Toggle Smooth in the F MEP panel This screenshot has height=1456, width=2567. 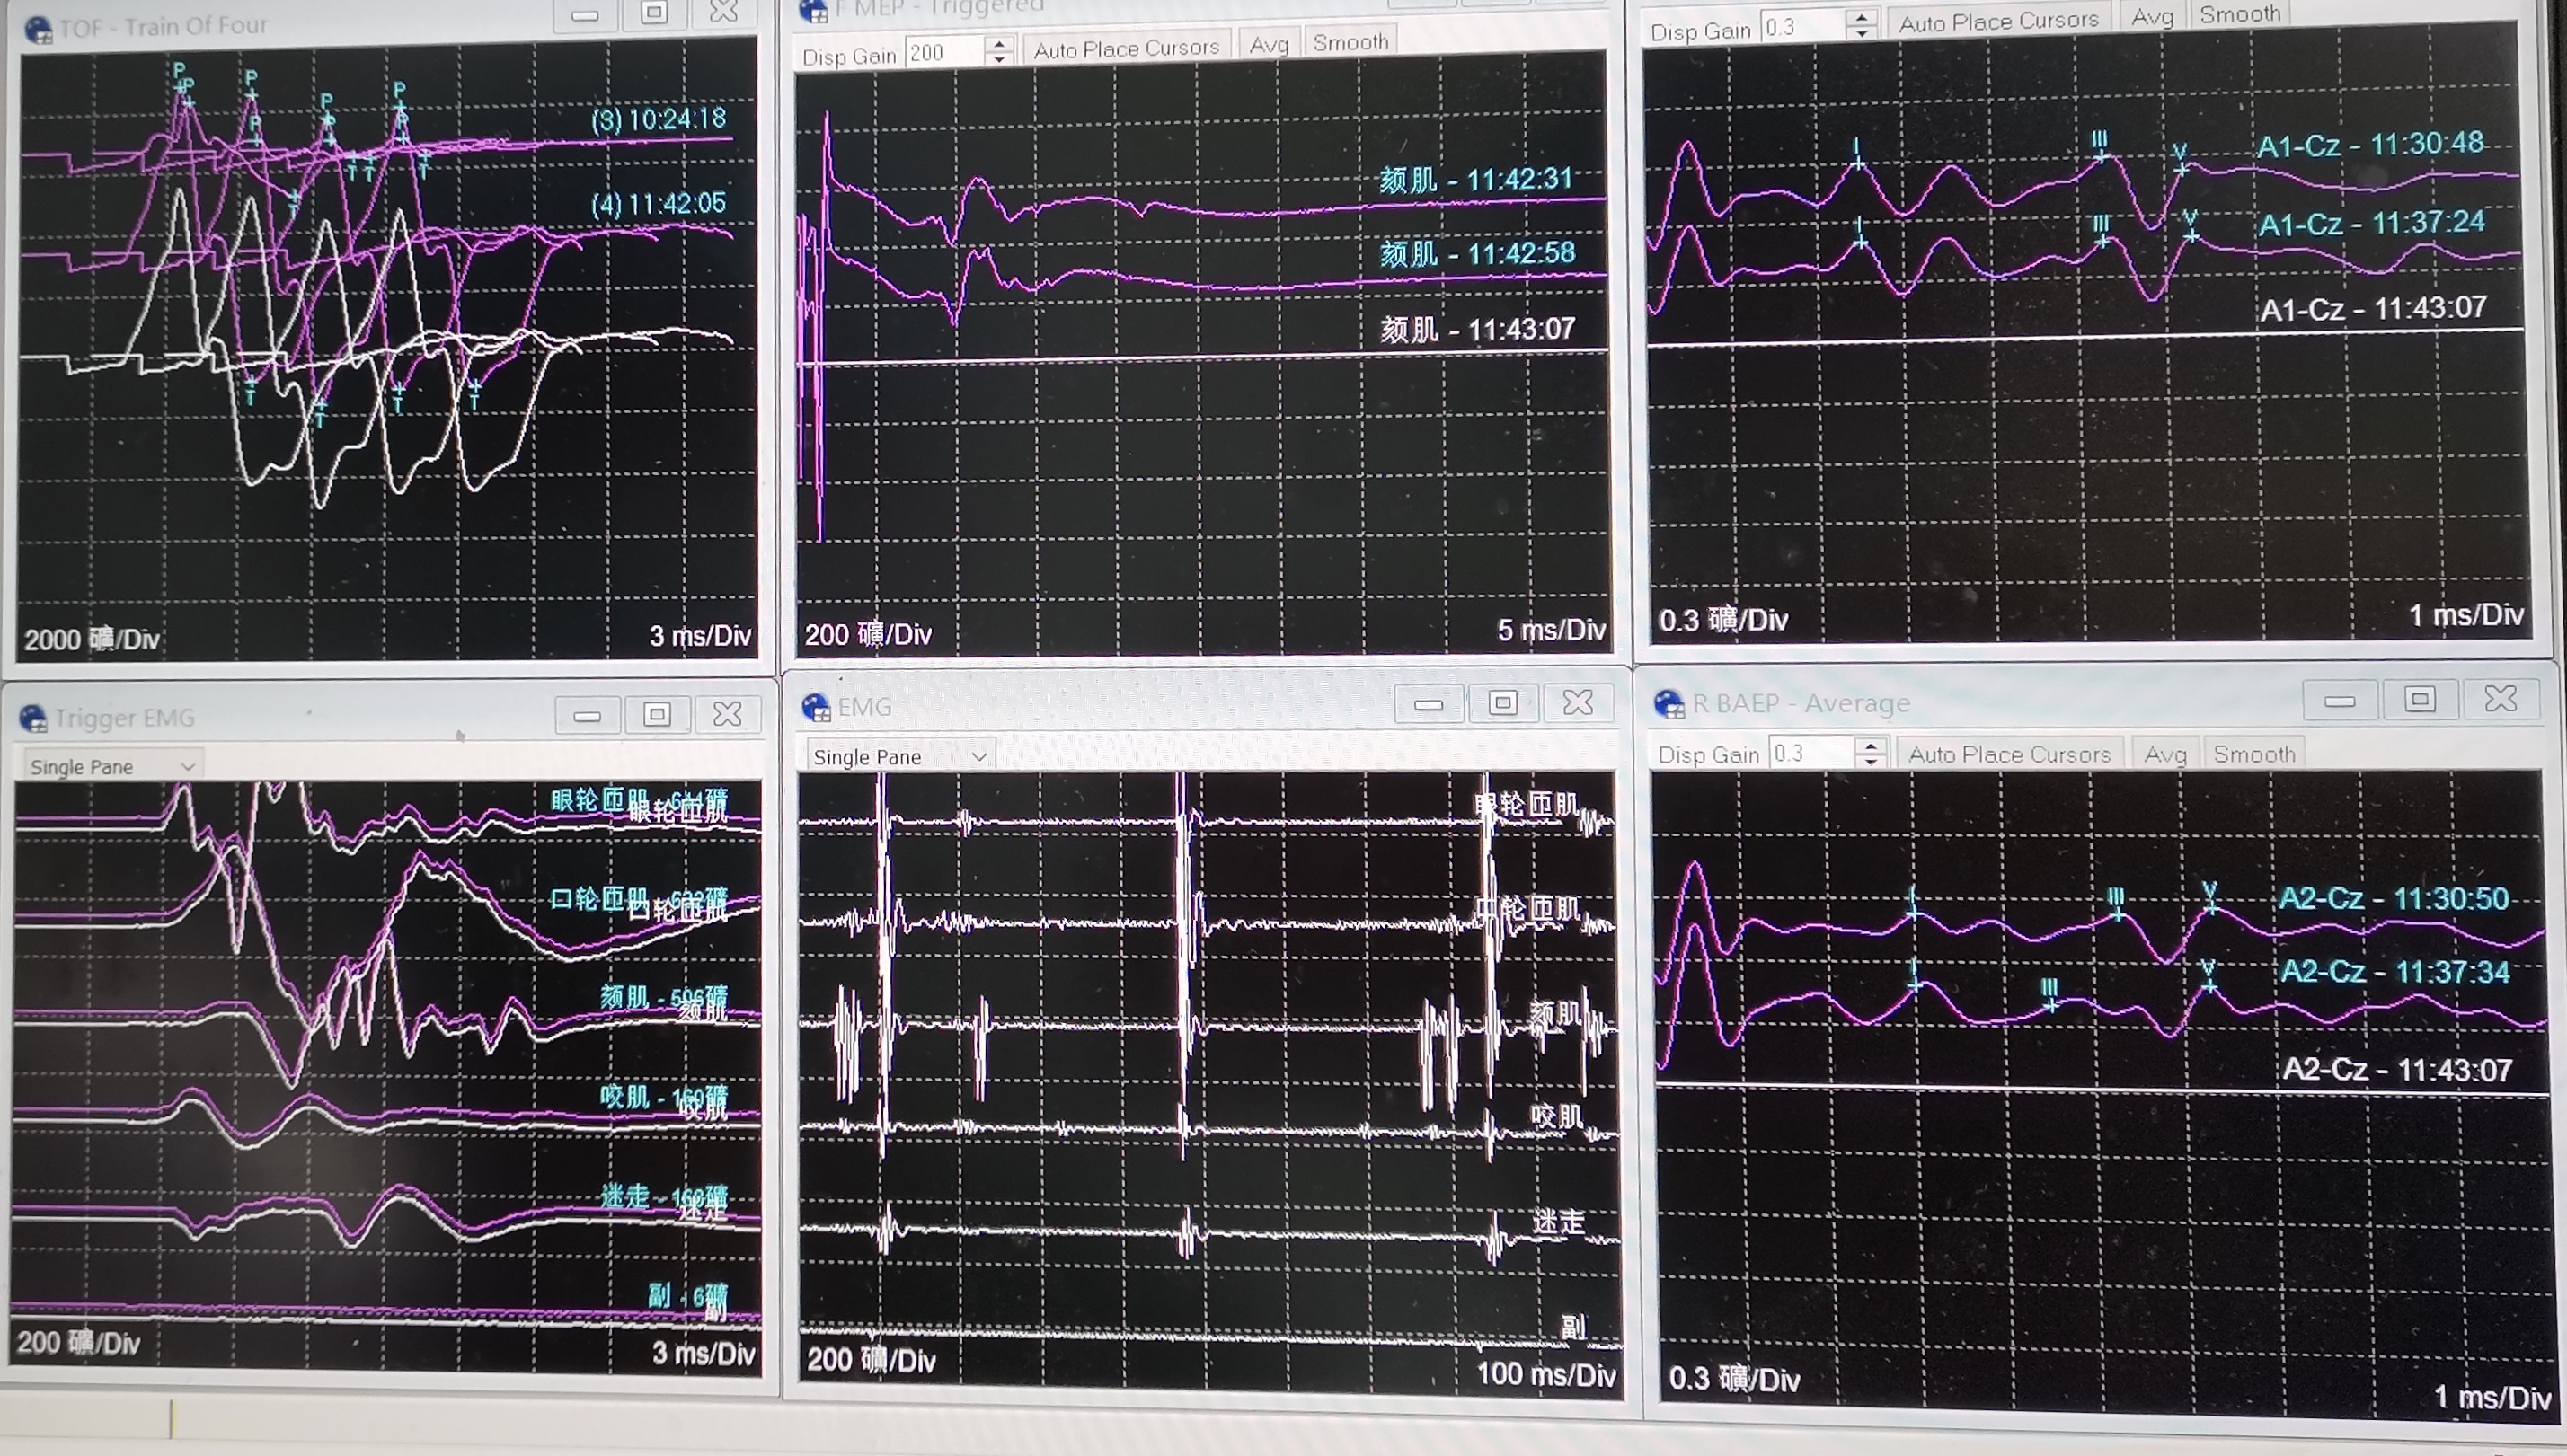tap(1350, 43)
